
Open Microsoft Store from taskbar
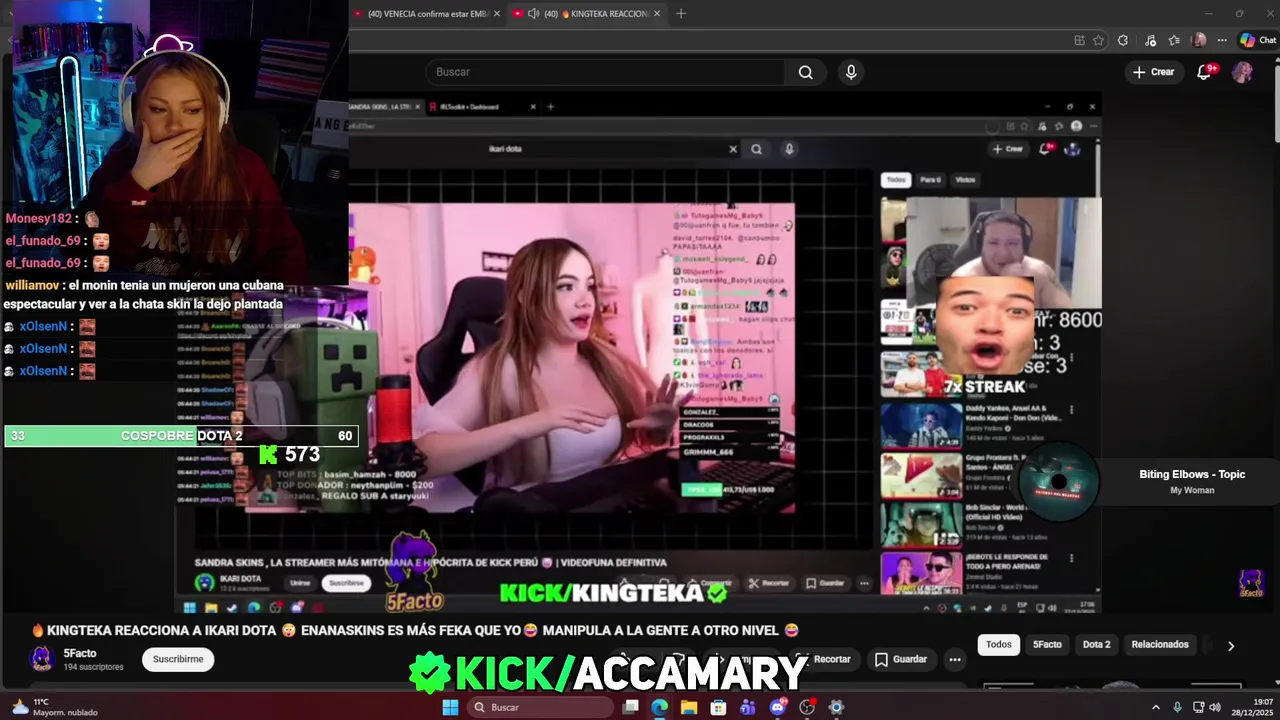coord(718,707)
